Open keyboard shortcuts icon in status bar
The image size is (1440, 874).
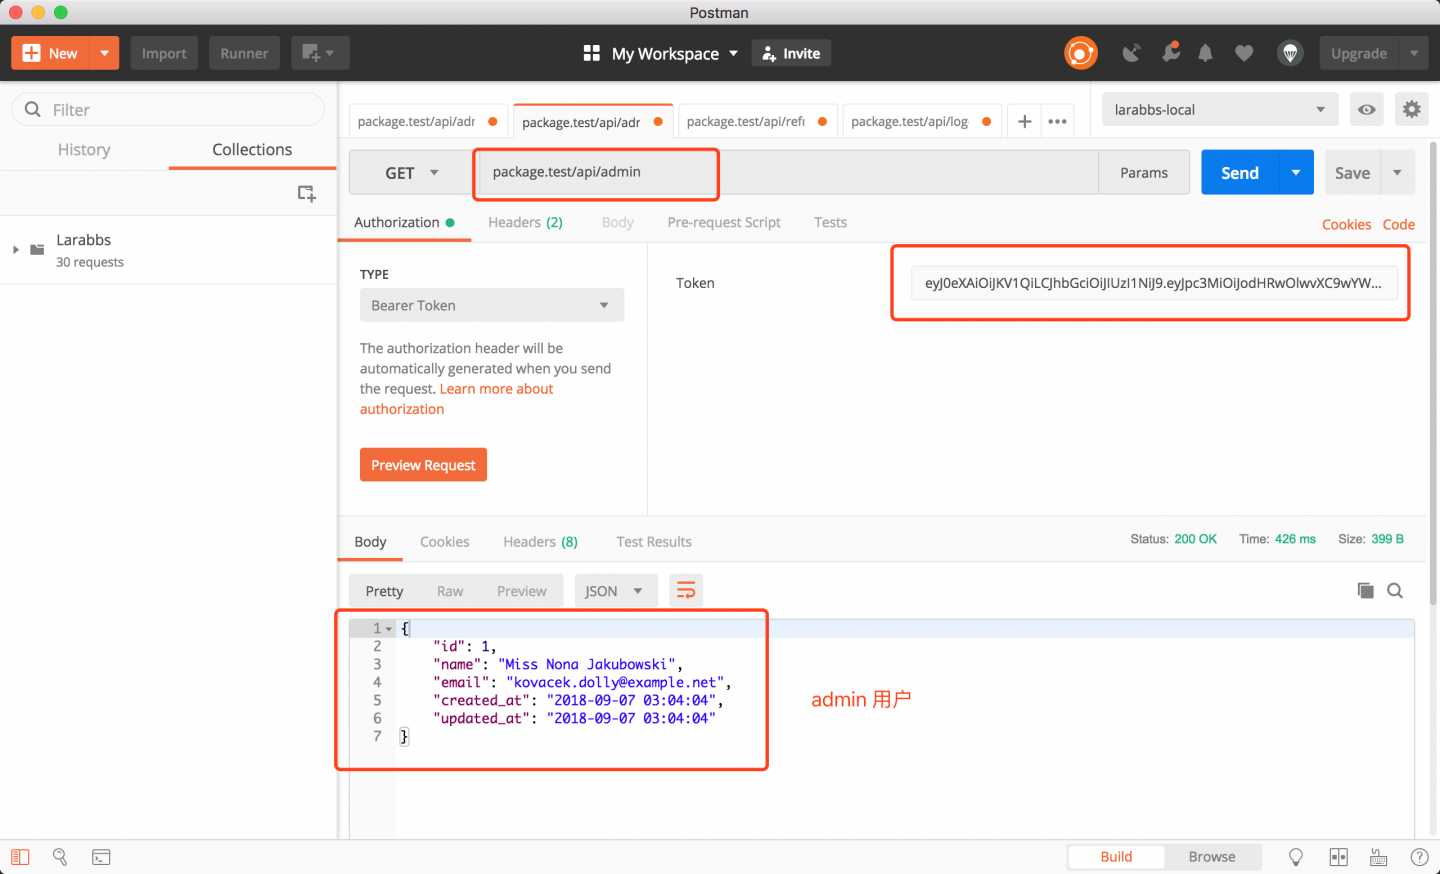click(x=1378, y=857)
